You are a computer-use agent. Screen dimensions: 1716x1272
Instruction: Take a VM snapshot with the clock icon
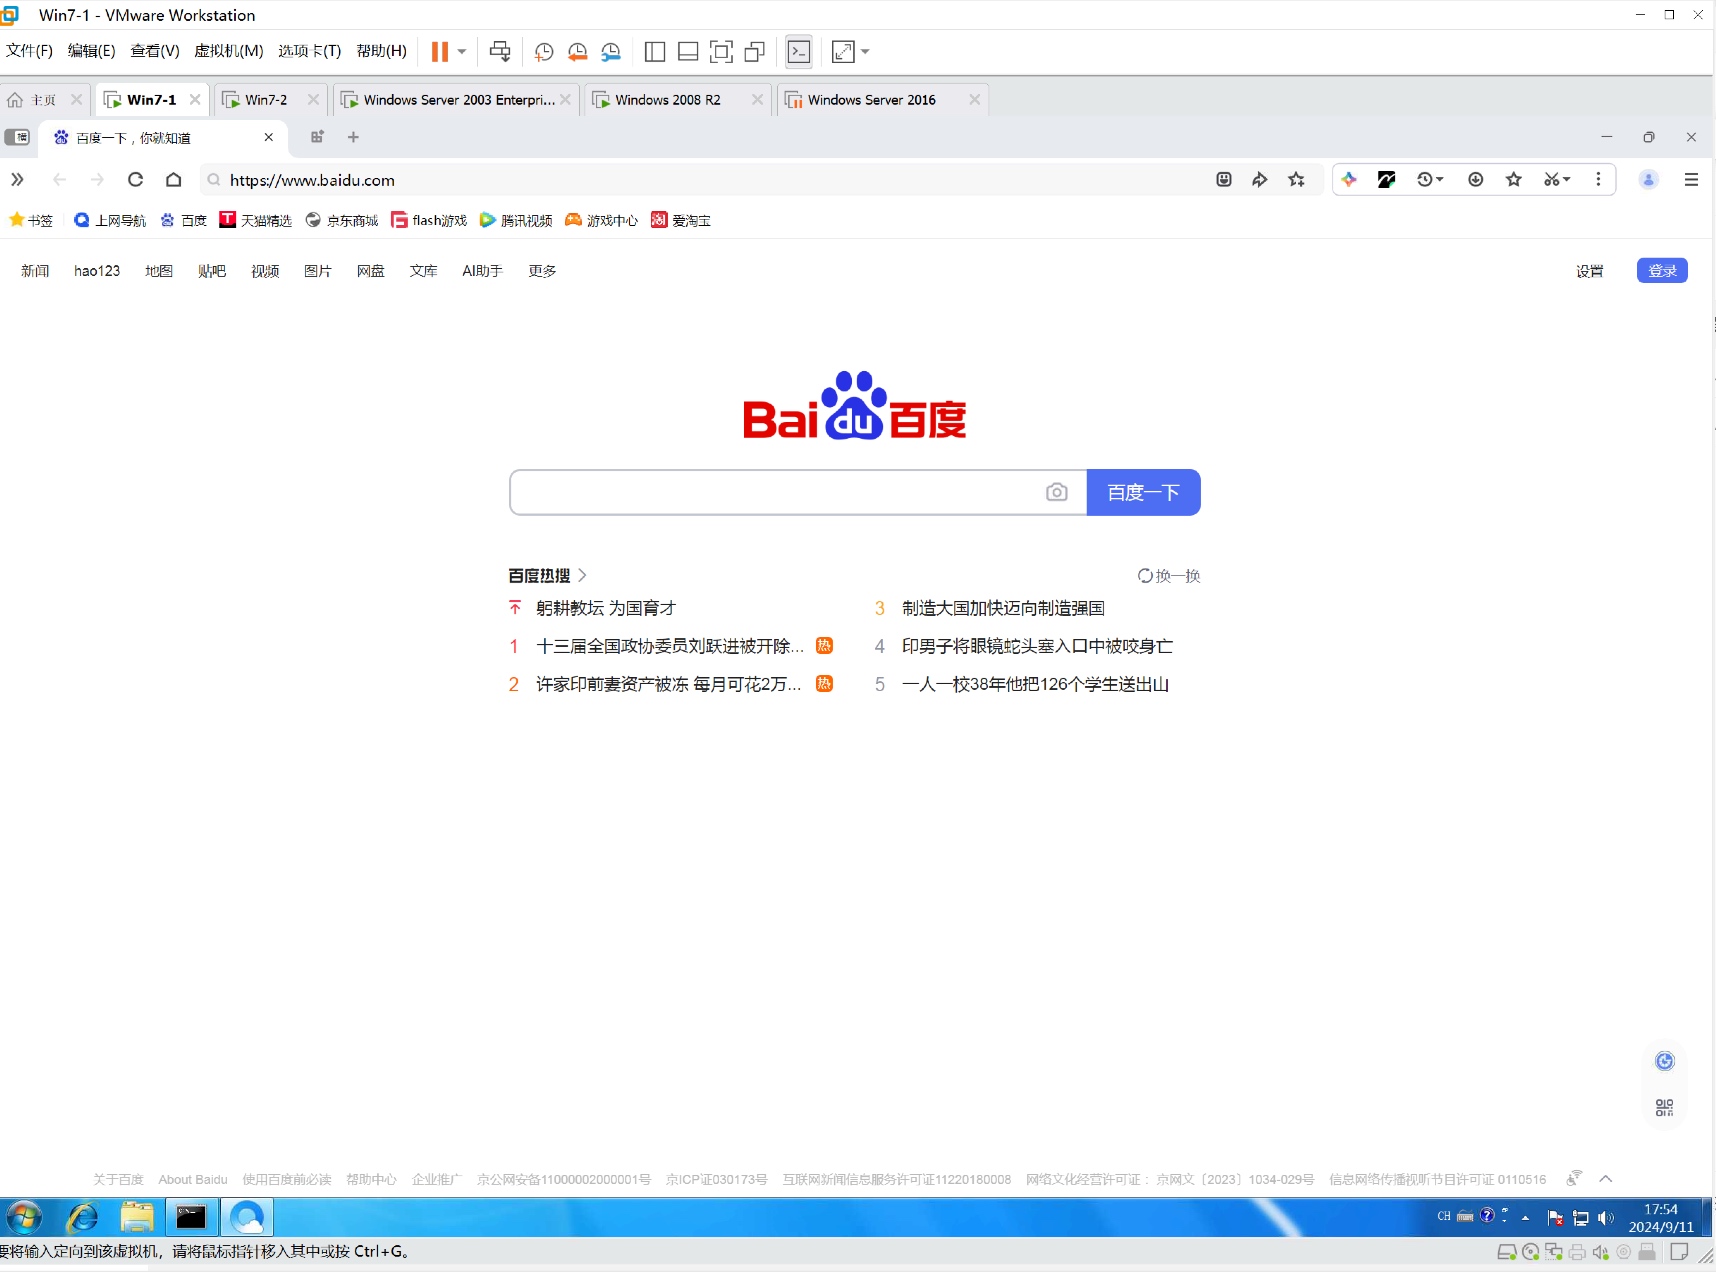pos(544,52)
